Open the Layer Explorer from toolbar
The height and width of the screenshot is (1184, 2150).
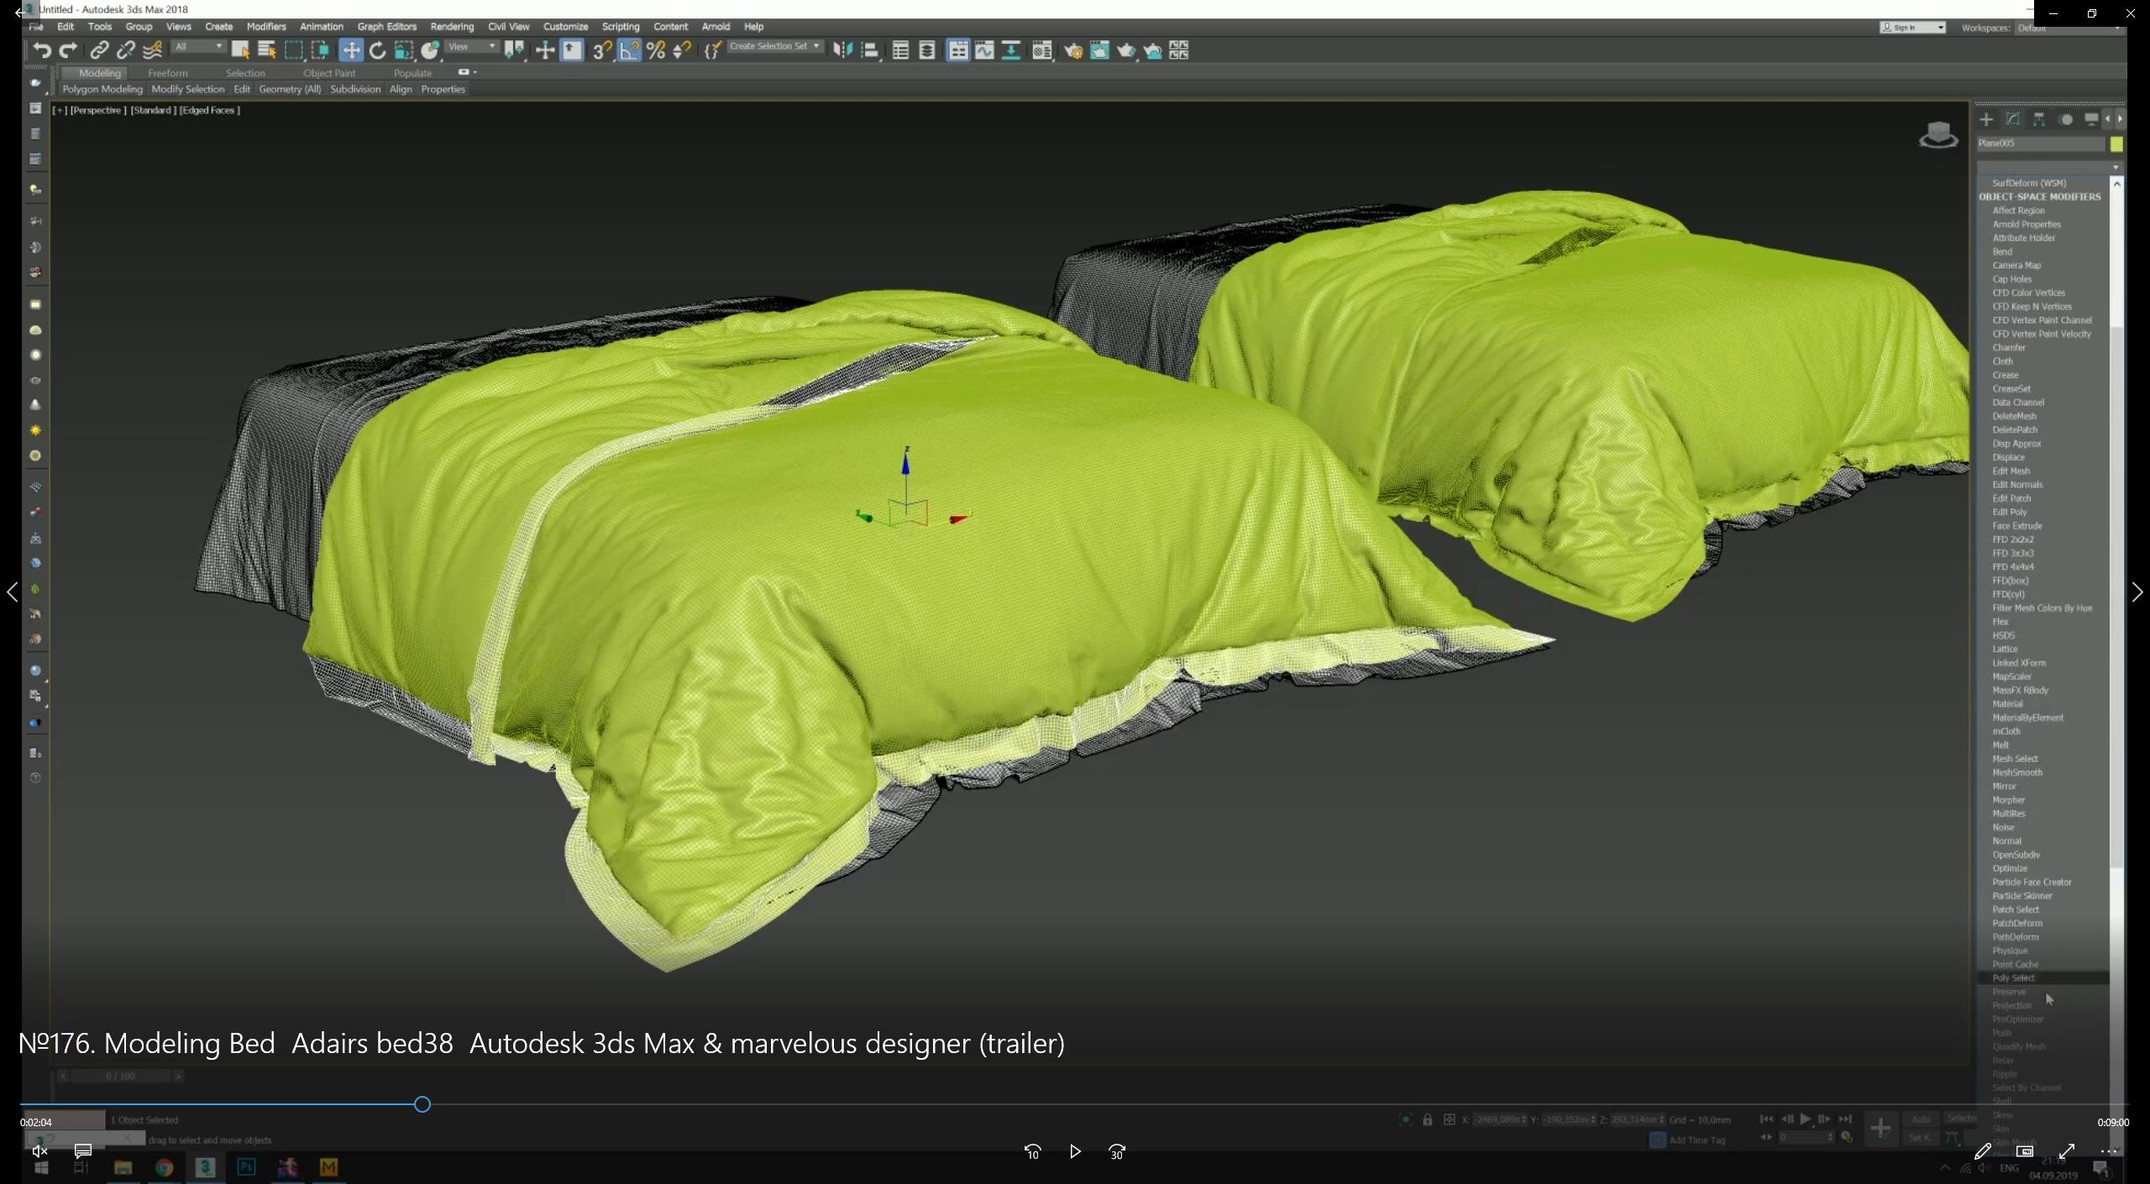coord(927,50)
